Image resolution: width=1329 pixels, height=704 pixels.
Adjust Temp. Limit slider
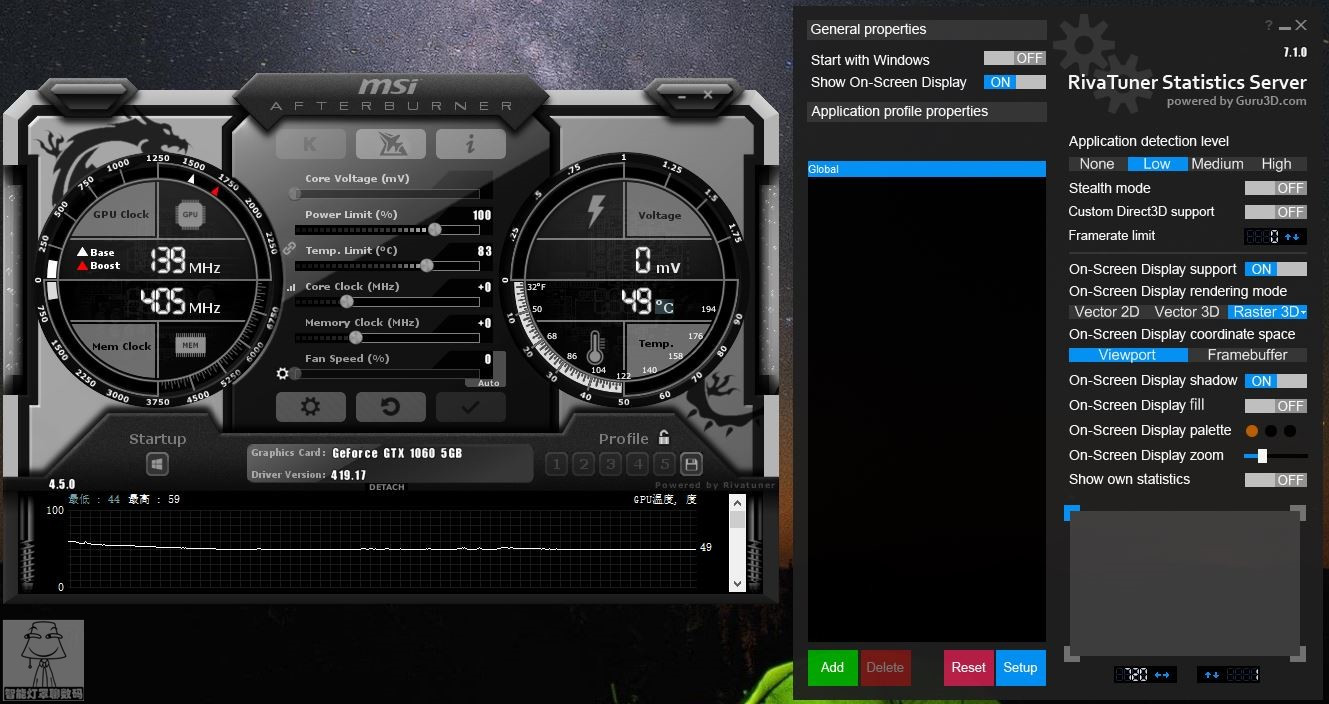427,265
